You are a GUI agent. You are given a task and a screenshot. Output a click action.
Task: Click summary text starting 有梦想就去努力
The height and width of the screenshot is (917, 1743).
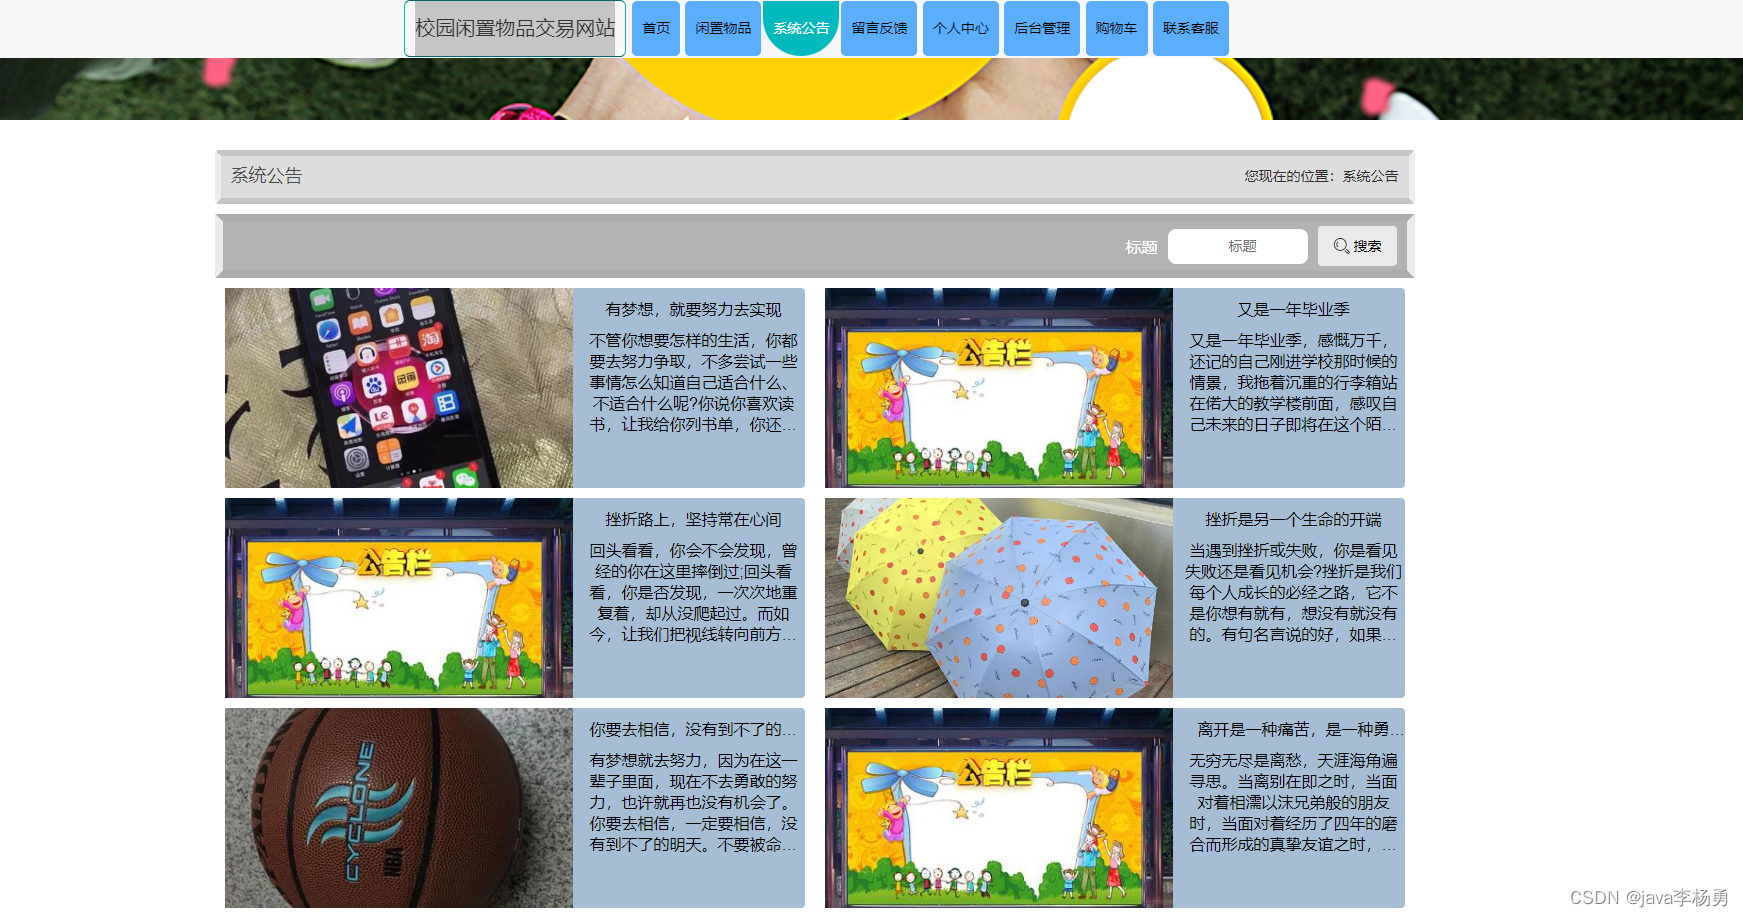pyautogui.click(x=693, y=803)
